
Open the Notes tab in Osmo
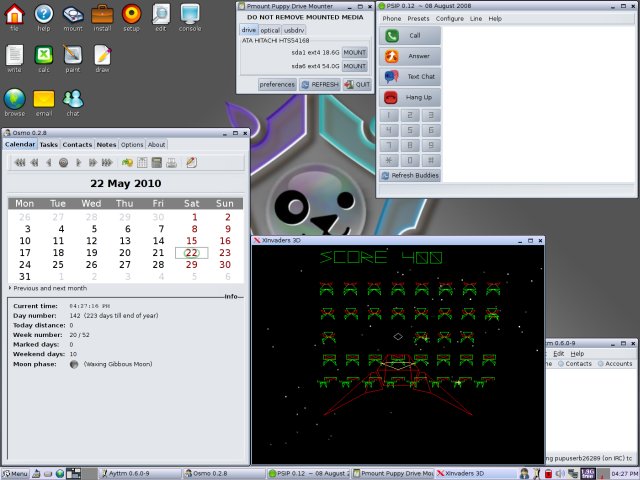click(x=106, y=144)
